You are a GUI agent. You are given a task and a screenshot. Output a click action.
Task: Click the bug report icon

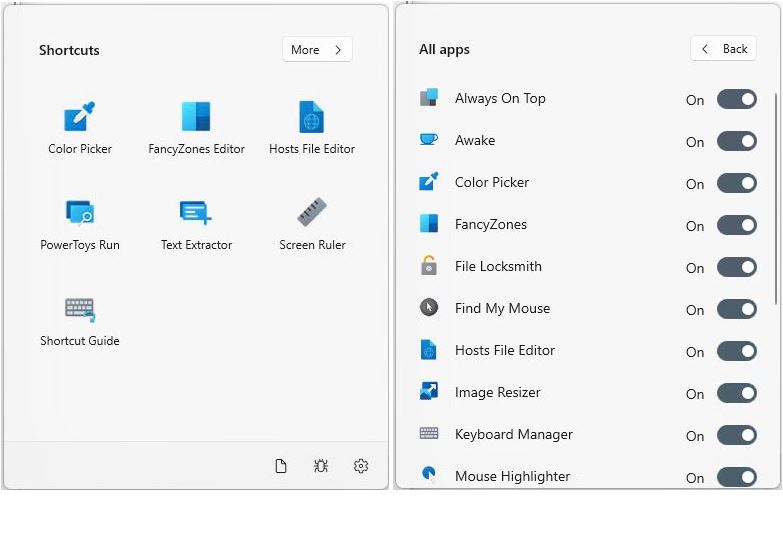pos(321,466)
